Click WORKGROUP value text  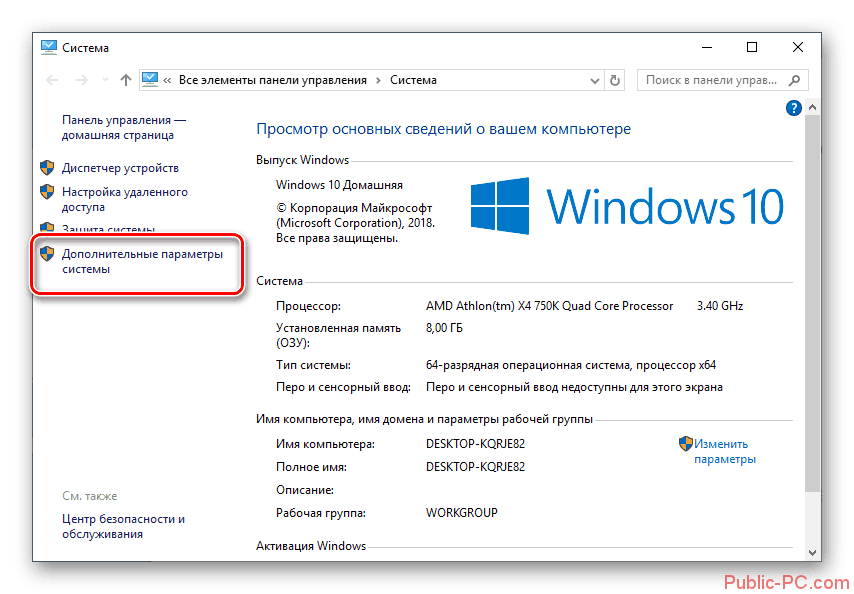462,513
